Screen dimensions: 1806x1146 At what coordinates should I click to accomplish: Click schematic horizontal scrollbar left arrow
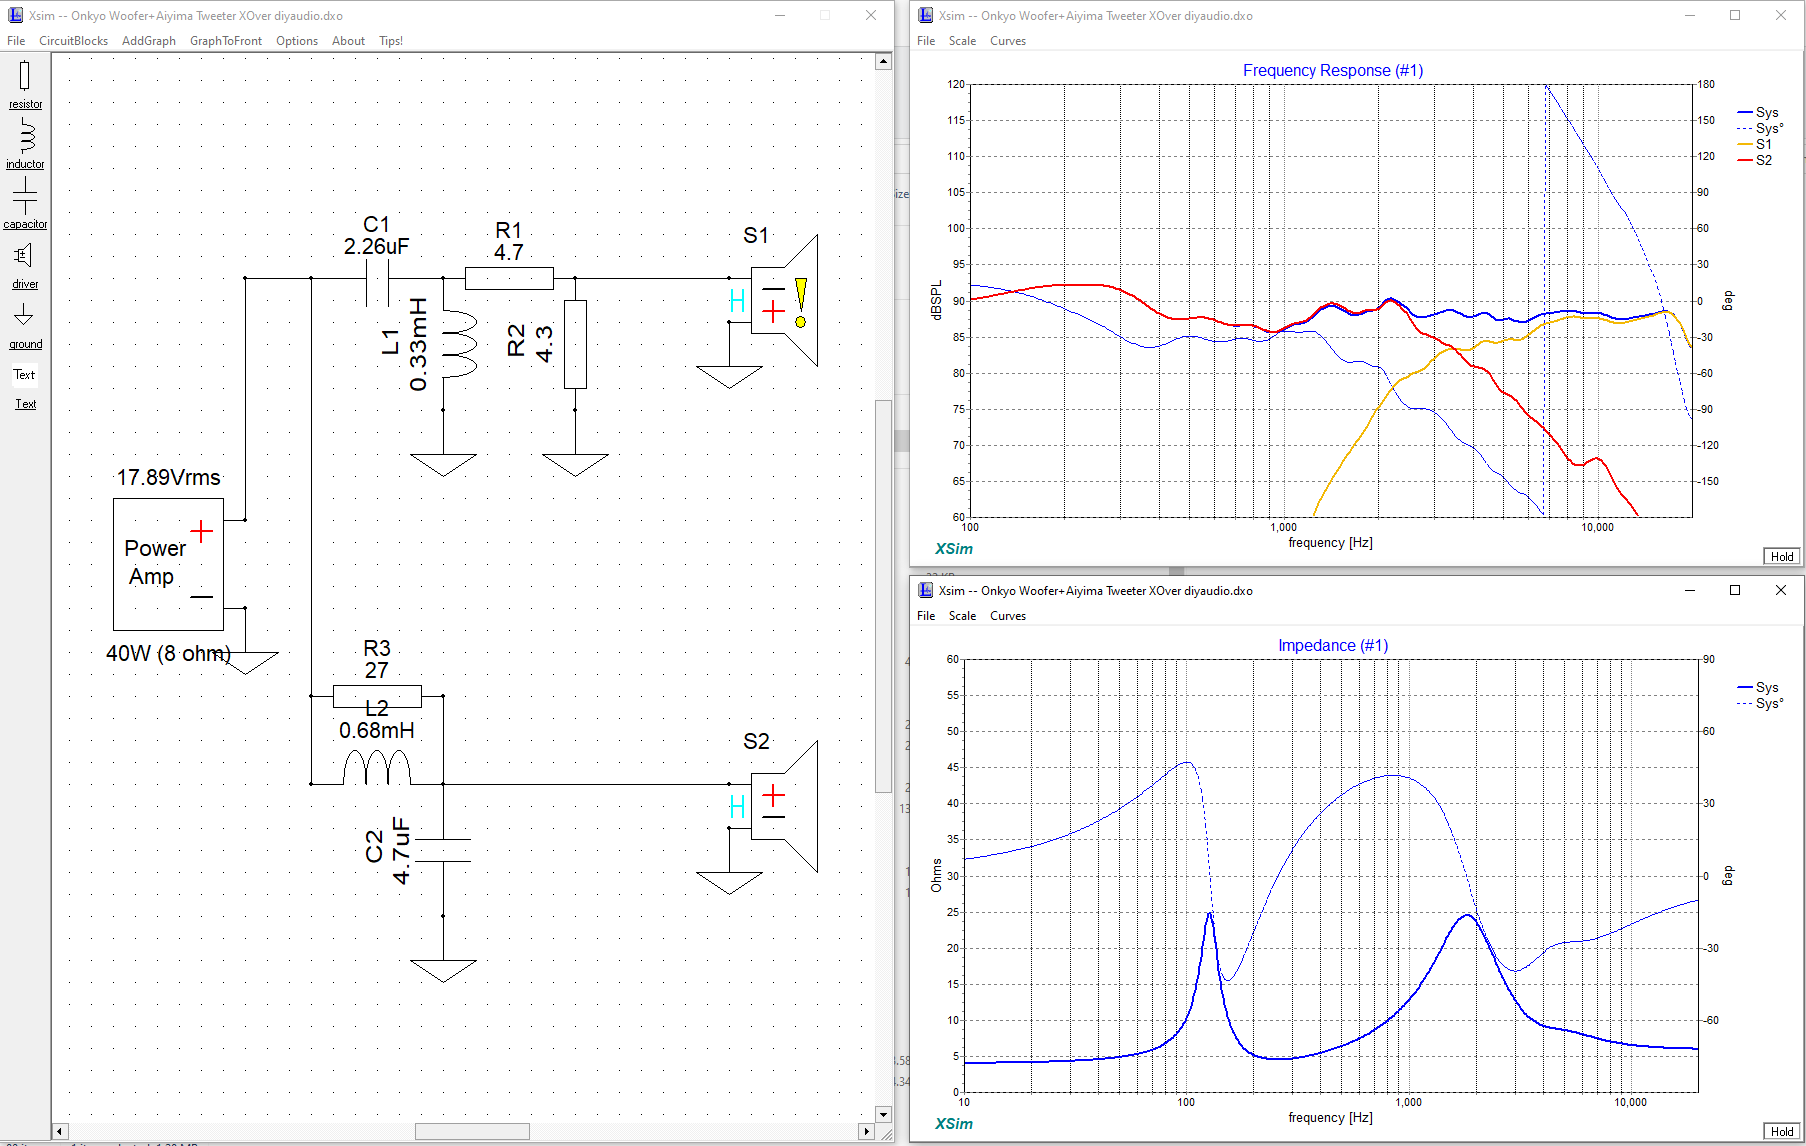pyautogui.click(x=60, y=1131)
